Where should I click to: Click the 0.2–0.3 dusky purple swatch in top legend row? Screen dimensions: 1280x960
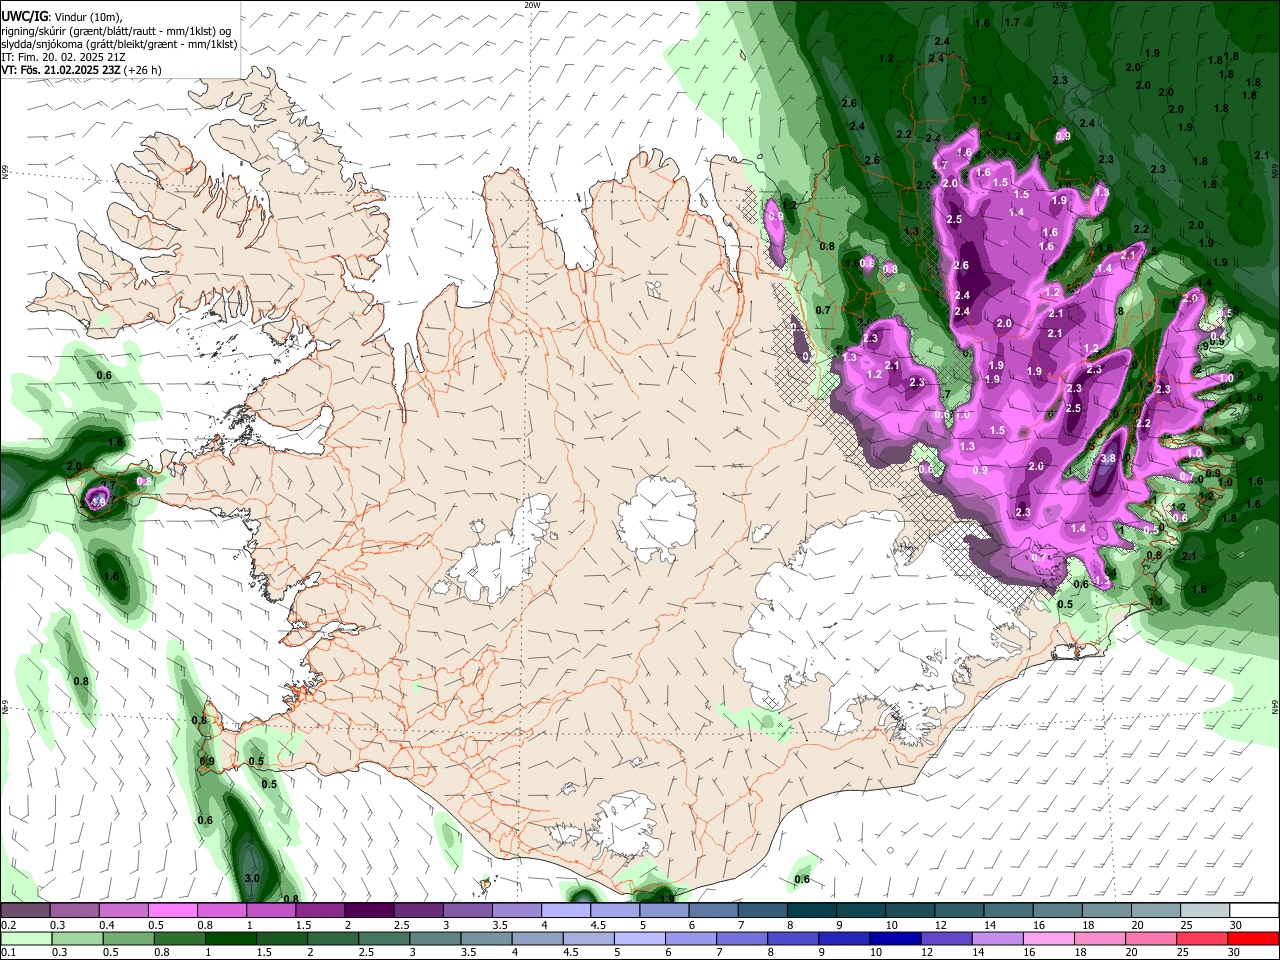tap(25, 910)
